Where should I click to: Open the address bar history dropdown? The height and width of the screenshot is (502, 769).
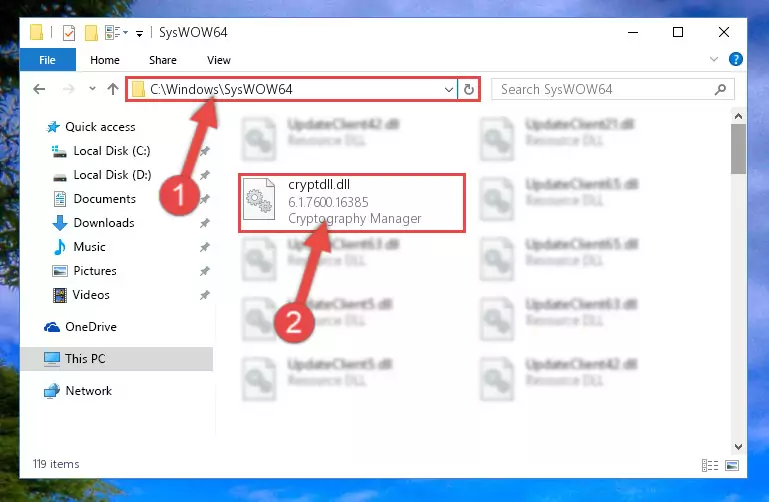point(448,90)
